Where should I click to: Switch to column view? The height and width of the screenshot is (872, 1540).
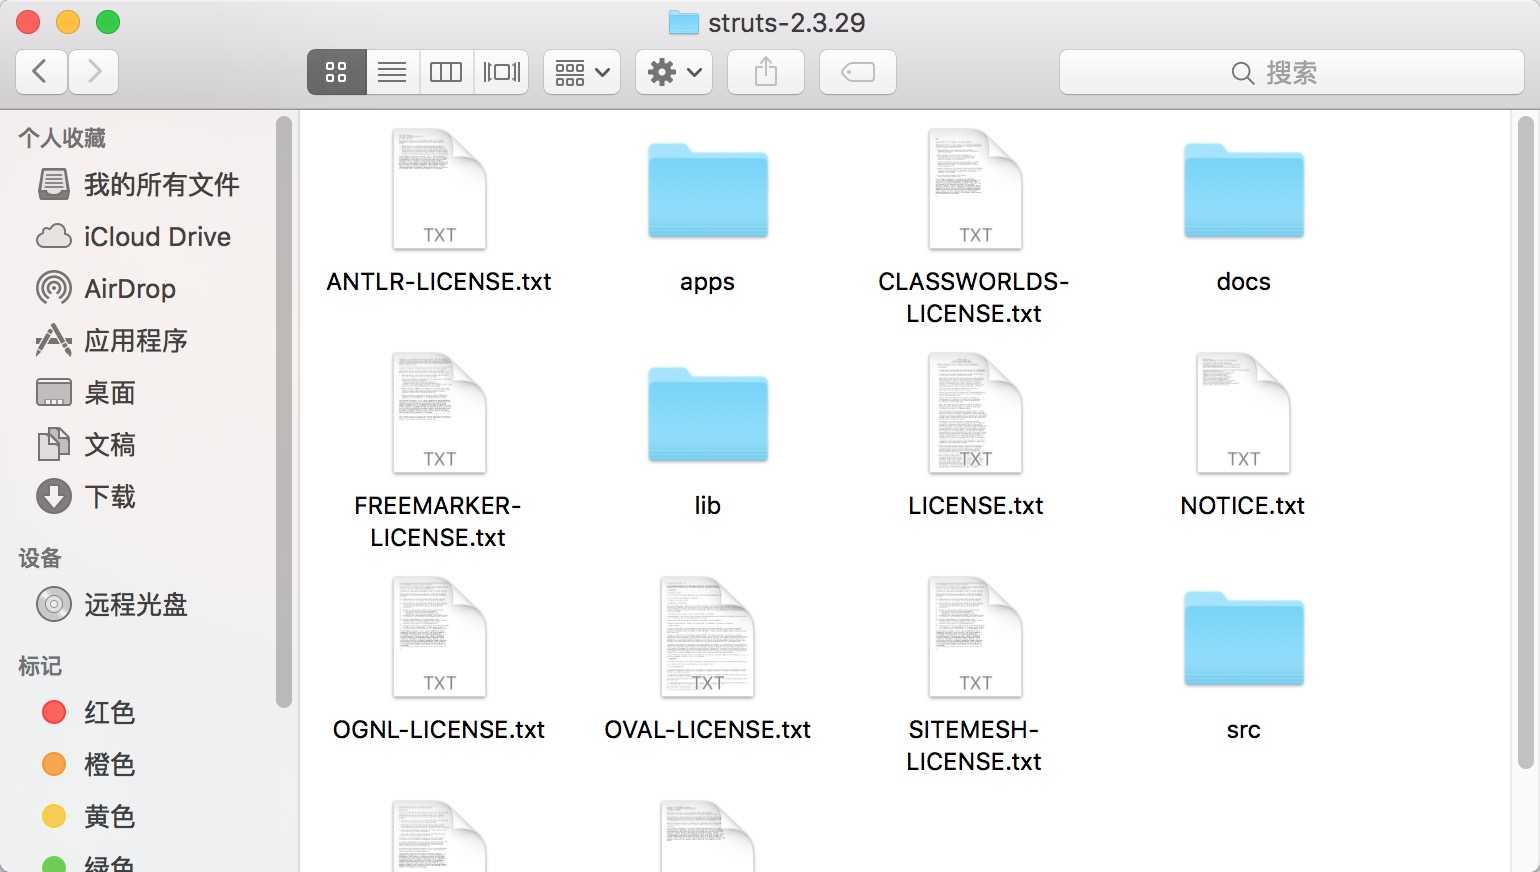tap(446, 72)
